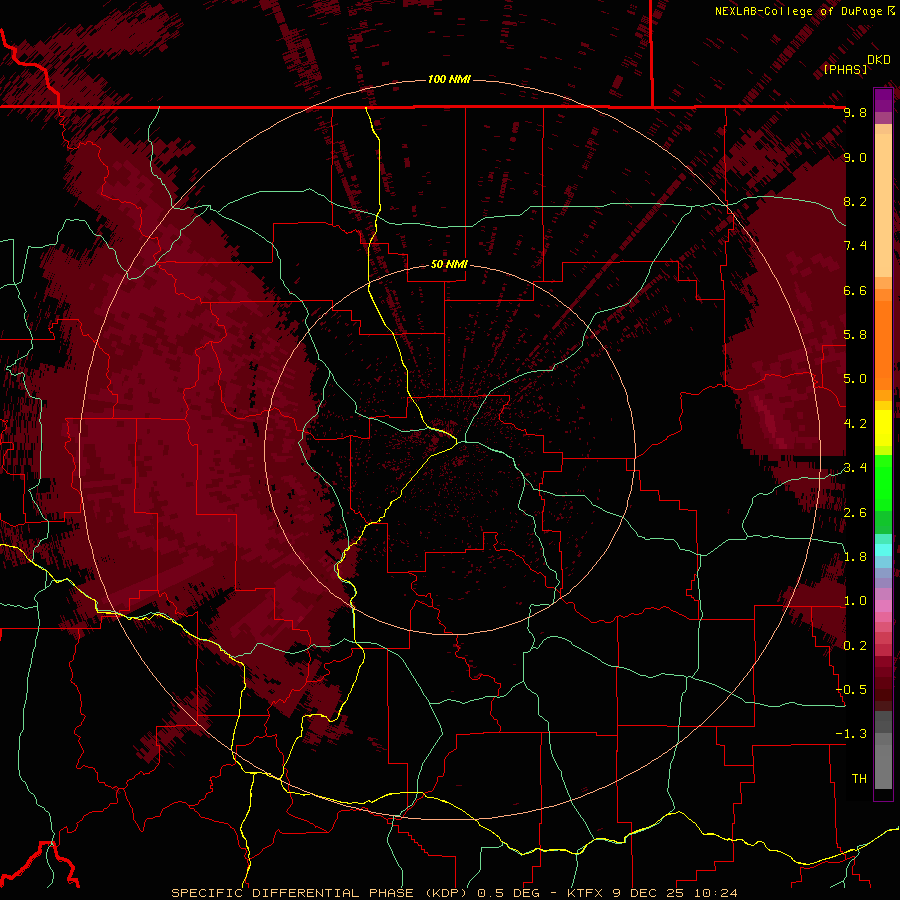Click the 4.2 value on color scale
This screenshot has height=900, width=900.
(855, 424)
